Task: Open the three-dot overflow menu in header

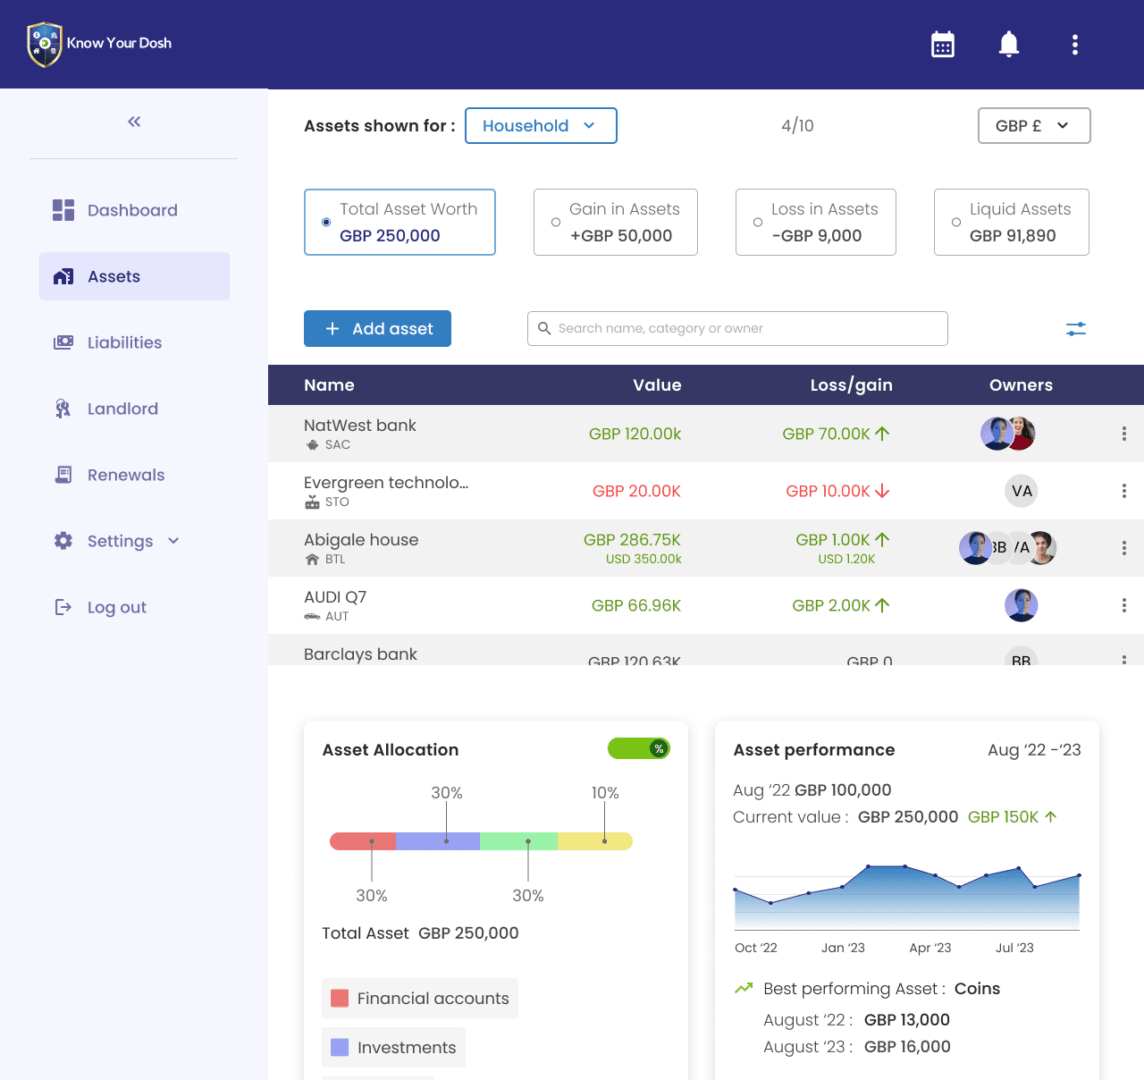Action: (x=1075, y=44)
